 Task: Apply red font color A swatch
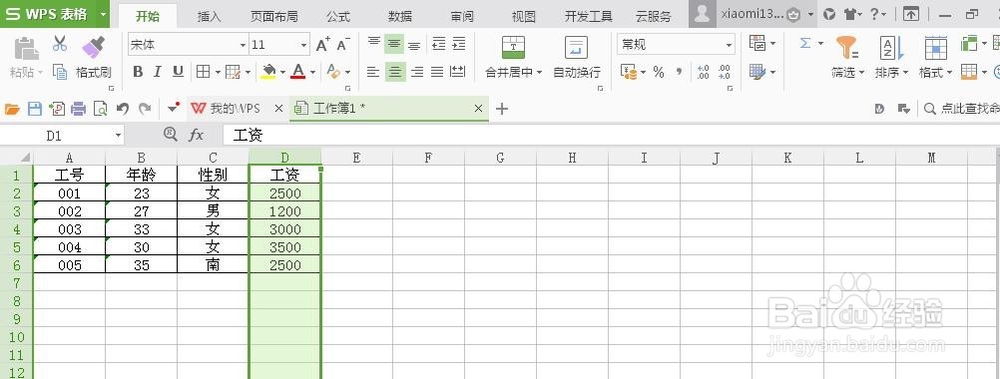297,71
